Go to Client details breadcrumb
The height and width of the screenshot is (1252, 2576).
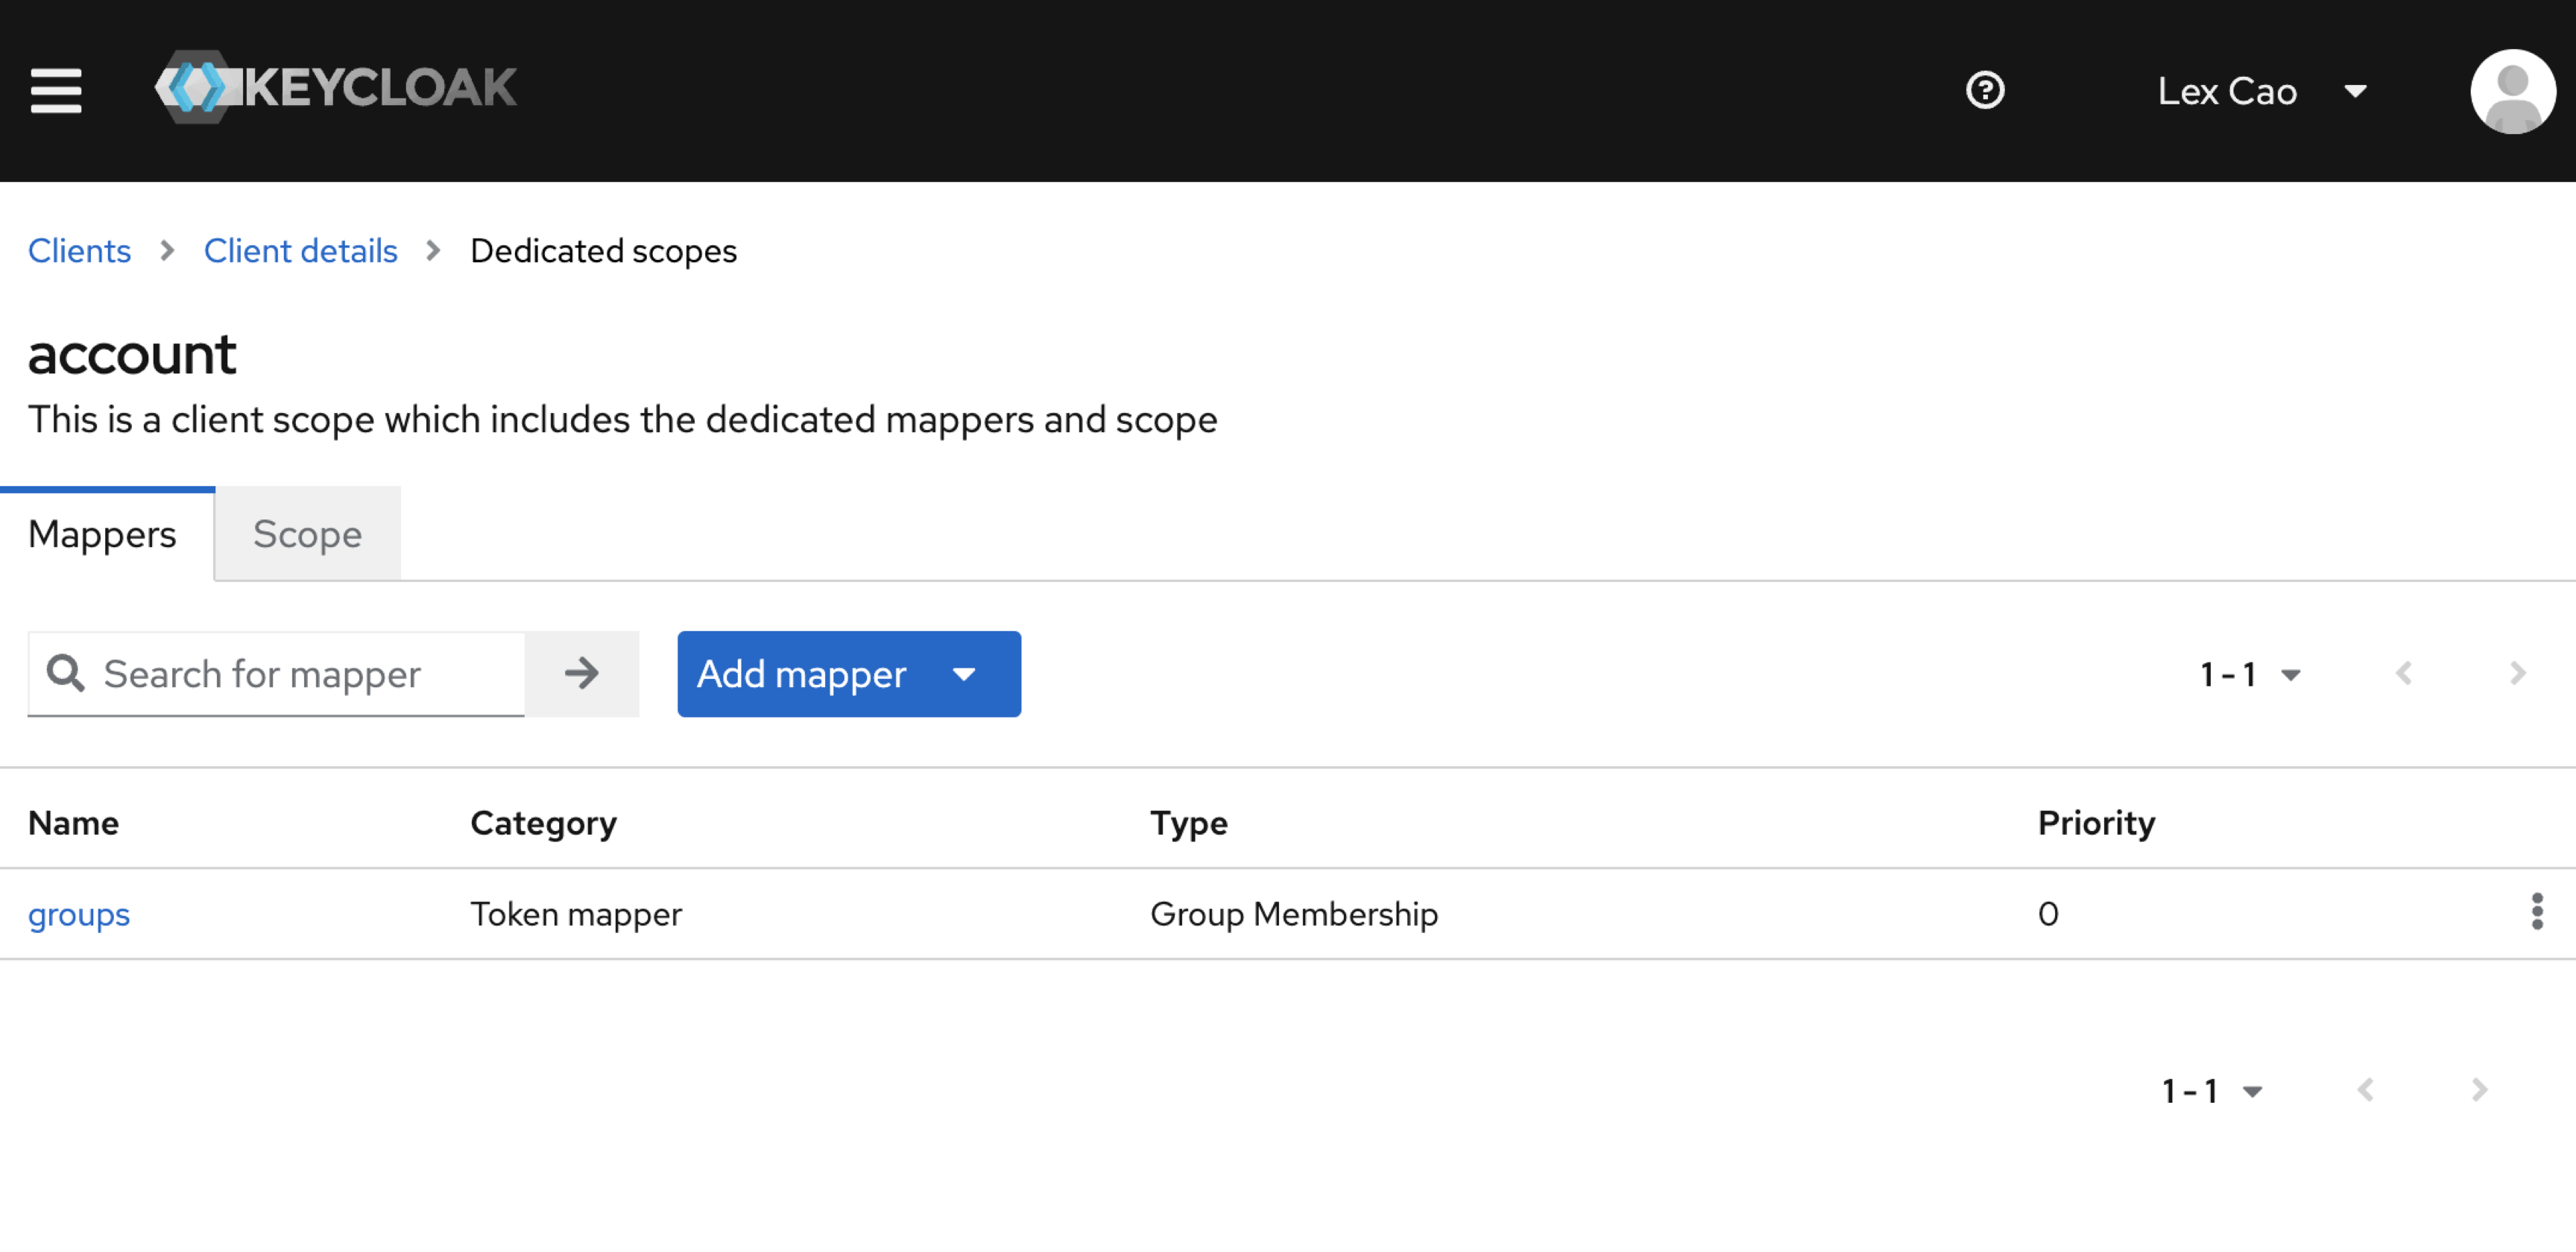click(x=300, y=251)
